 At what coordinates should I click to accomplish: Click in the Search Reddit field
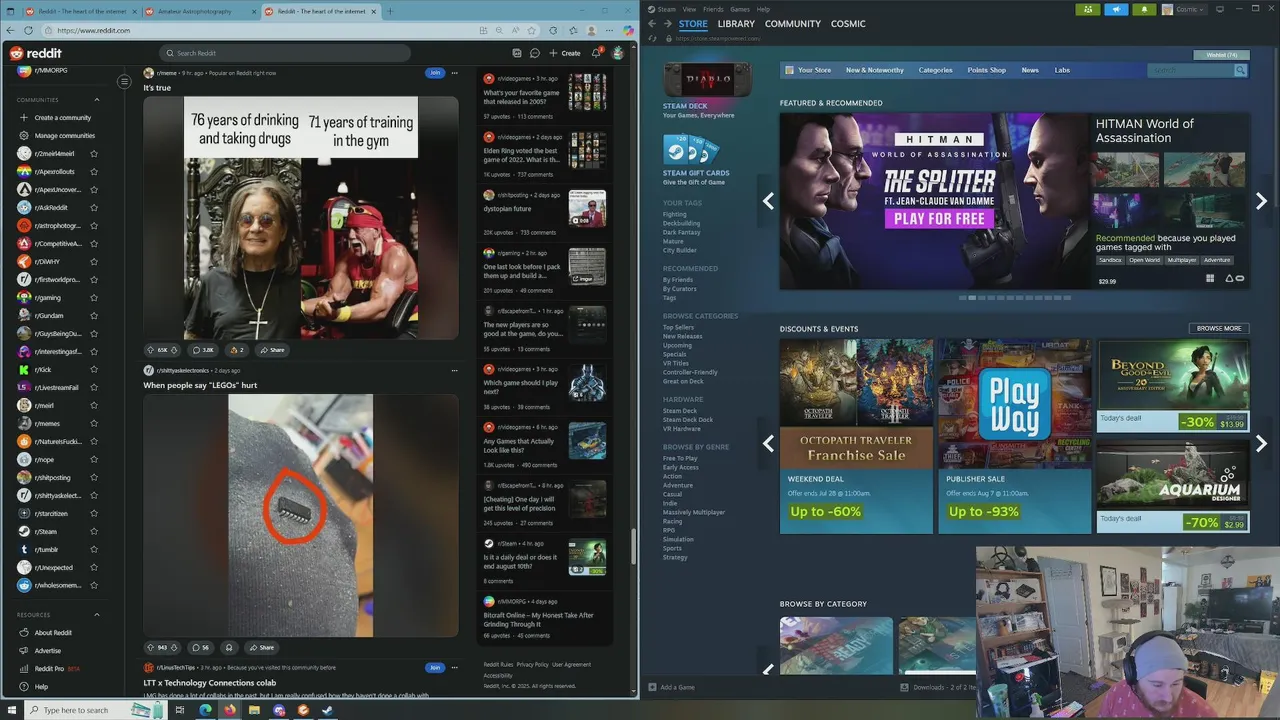coord(285,53)
